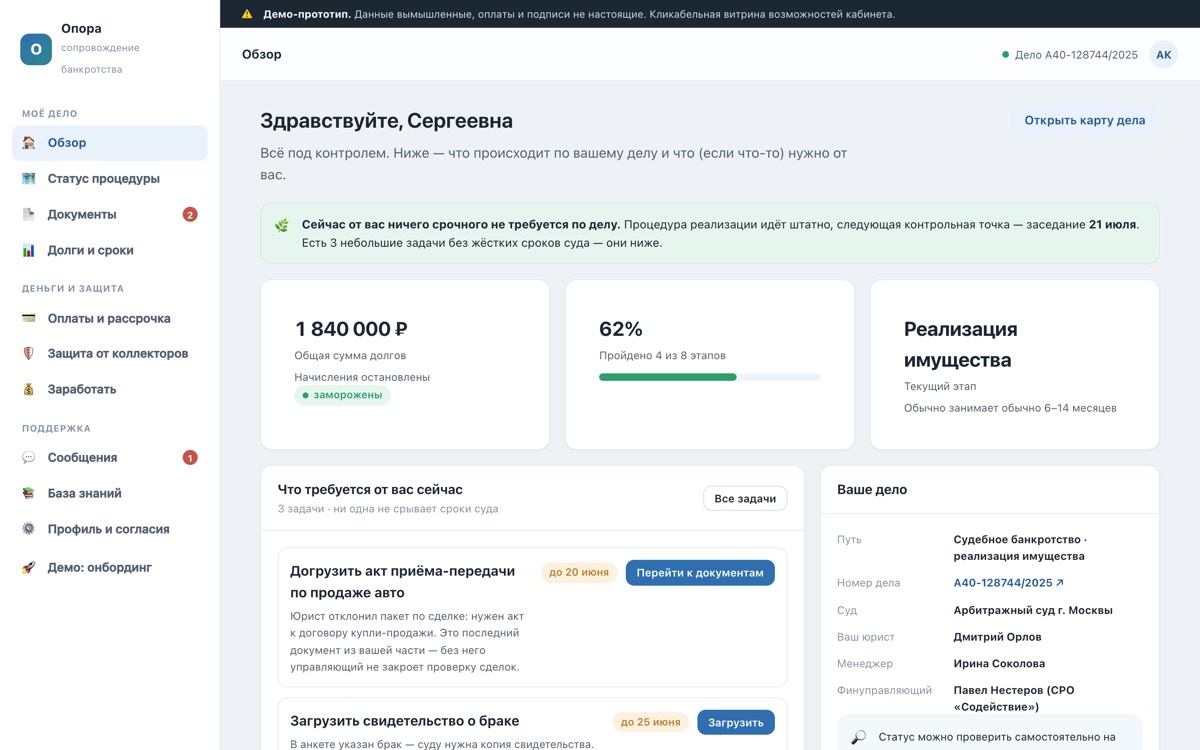This screenshot has height=750, width=1200.
Task: Open Статус процедуры section
Action: pyautogui.click(x=110, y=179)
